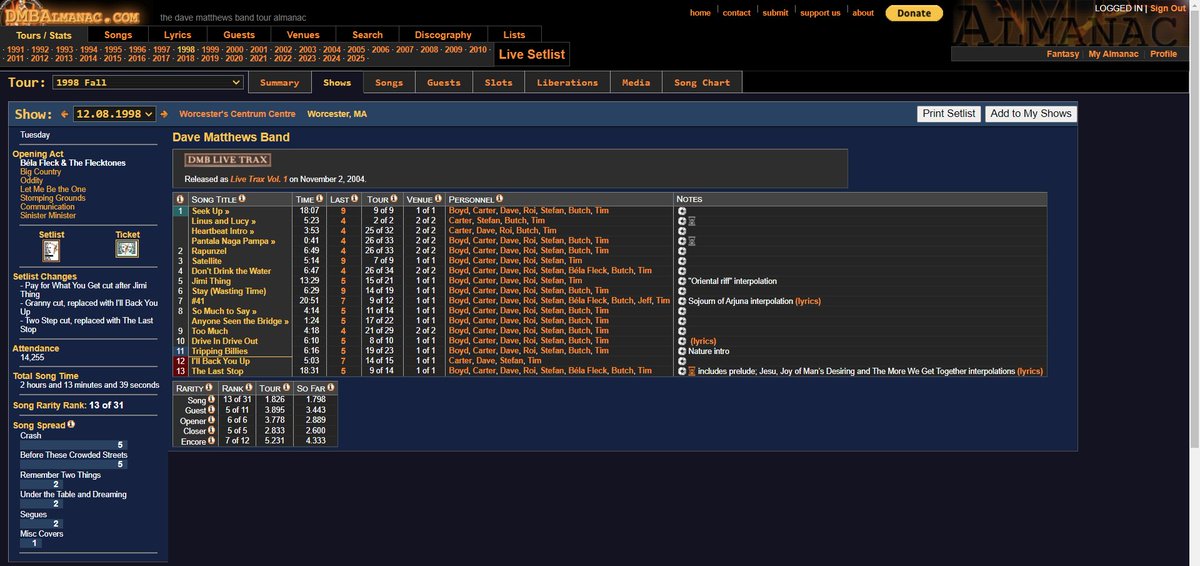Click the info icon beside Rank header

coord(247,388)
